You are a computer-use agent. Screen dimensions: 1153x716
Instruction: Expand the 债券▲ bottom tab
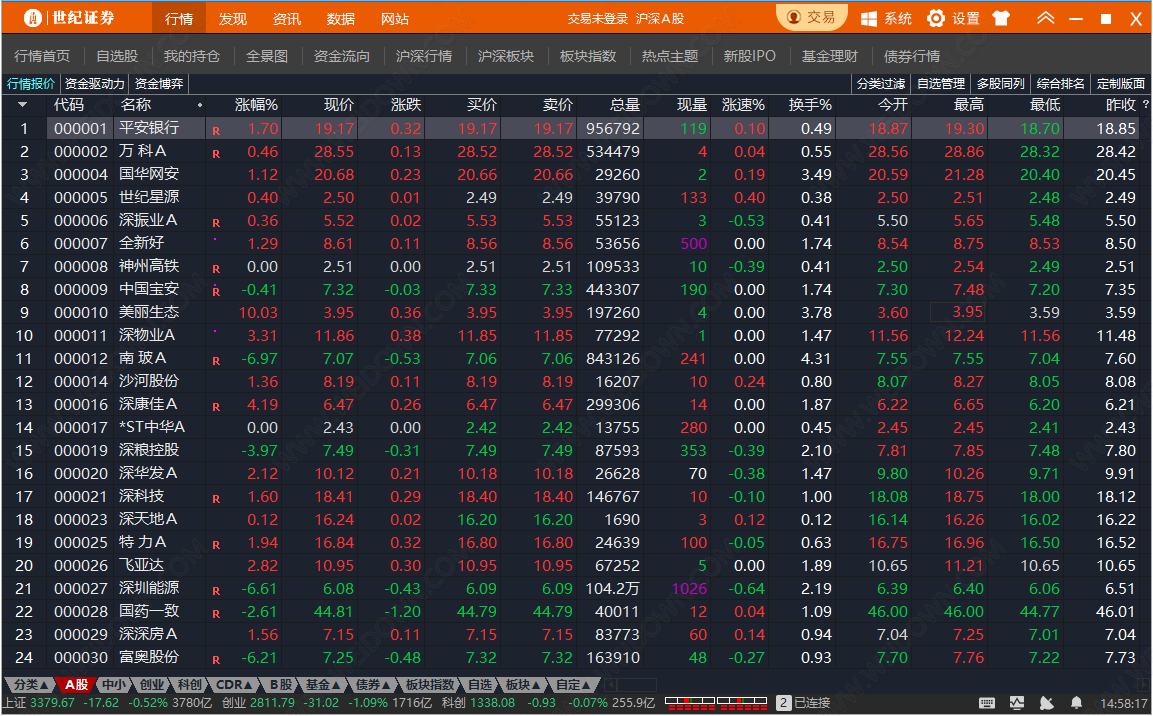(x=373, y=684)
